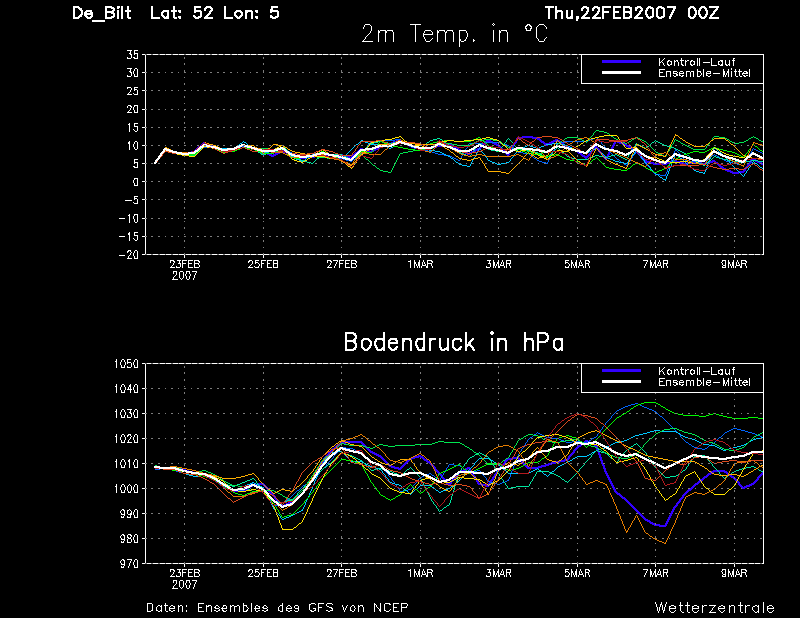The width and height of the screenshot is (800, 618).
Task: Click the 1MAR tick on temperature chart
Action: pos(420,264)
